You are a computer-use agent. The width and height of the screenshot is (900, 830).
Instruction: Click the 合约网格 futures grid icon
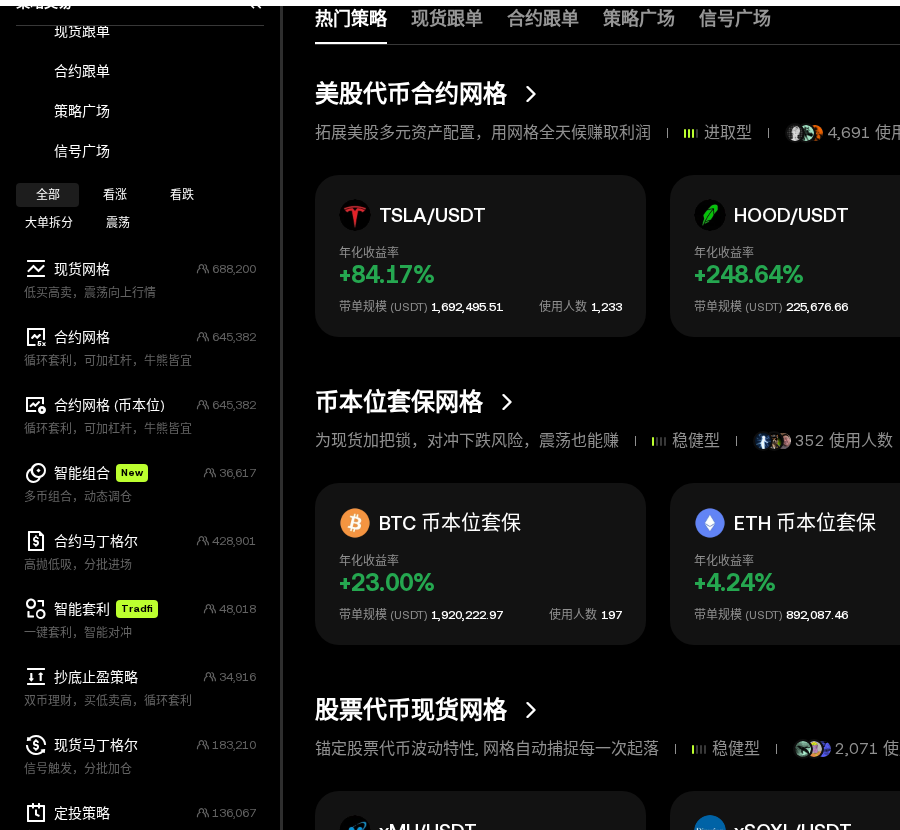[36, 337]
